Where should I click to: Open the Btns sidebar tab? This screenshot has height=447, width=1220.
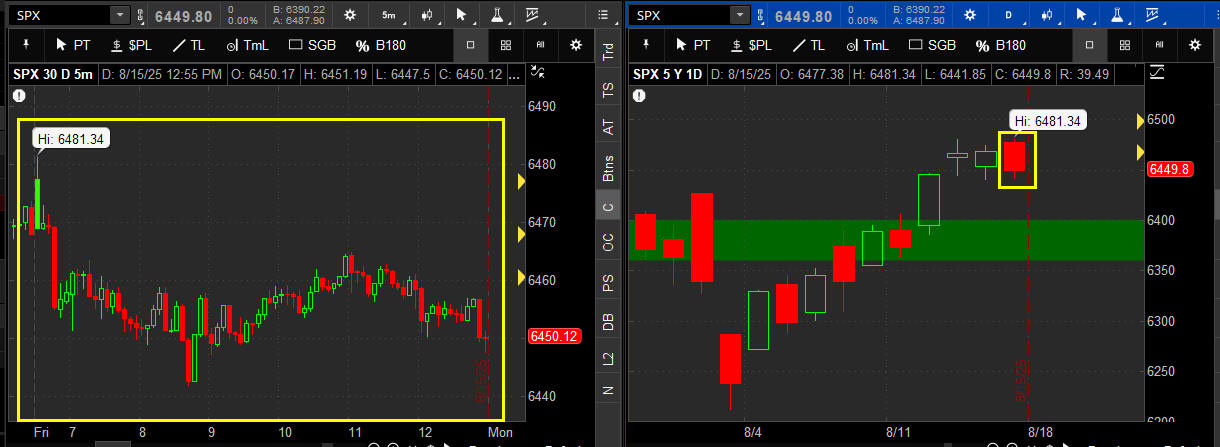pyautogui.click(x=607, y=168)
